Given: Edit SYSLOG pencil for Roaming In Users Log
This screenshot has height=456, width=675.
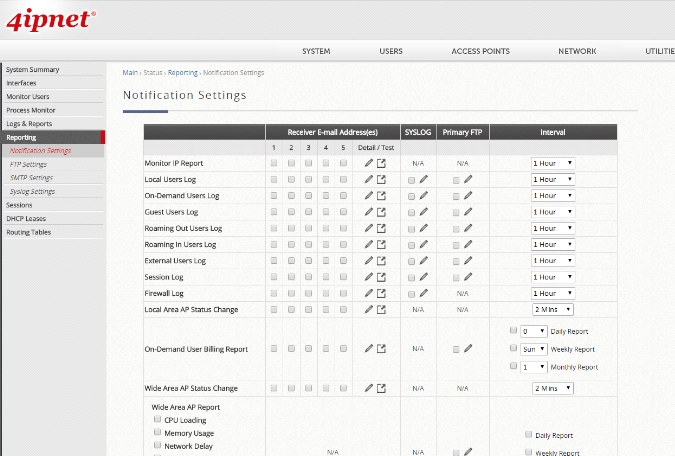Looking at the screenshot, I should 423,244.
